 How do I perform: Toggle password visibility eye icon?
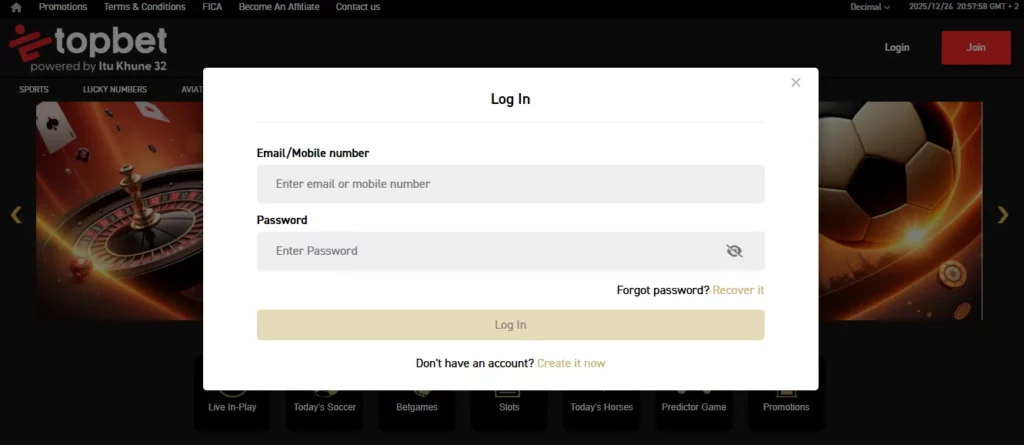(734, 251)
